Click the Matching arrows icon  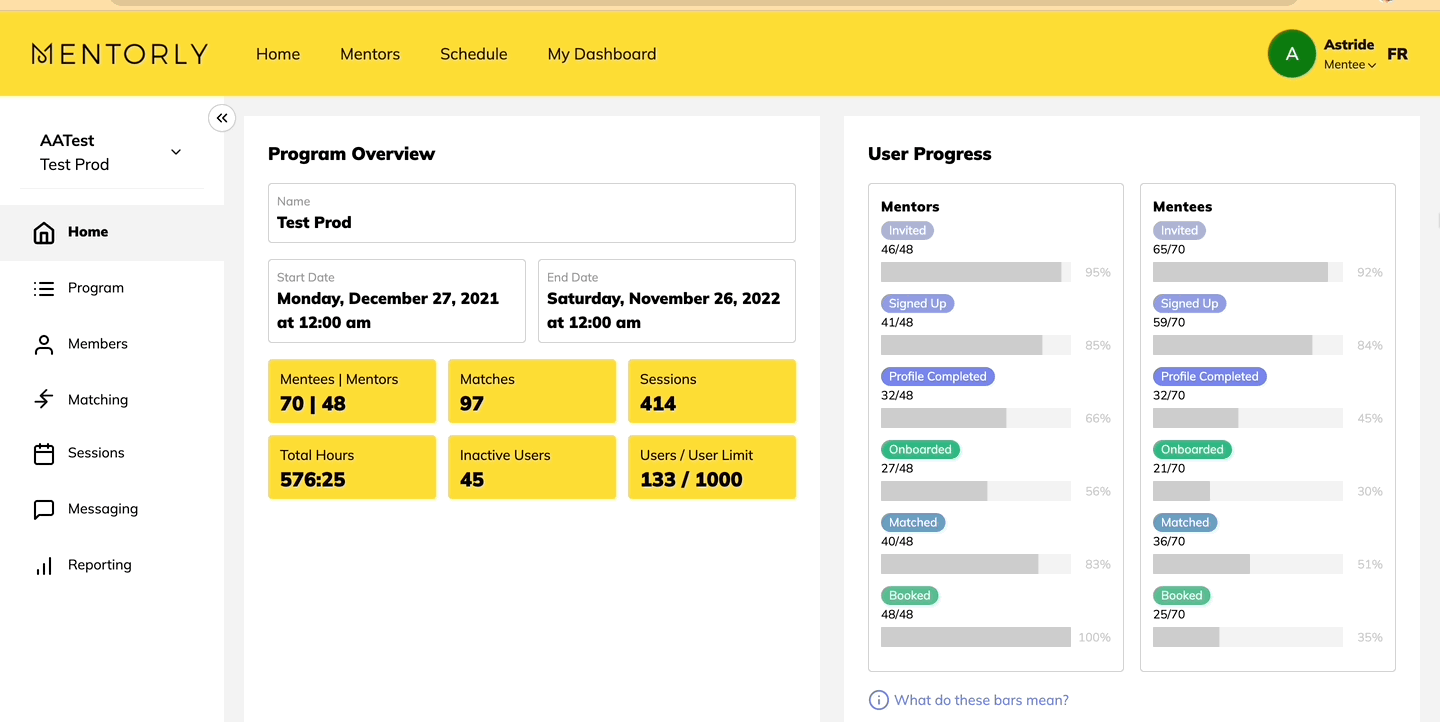pyautogui.click(x=44, y=400)
